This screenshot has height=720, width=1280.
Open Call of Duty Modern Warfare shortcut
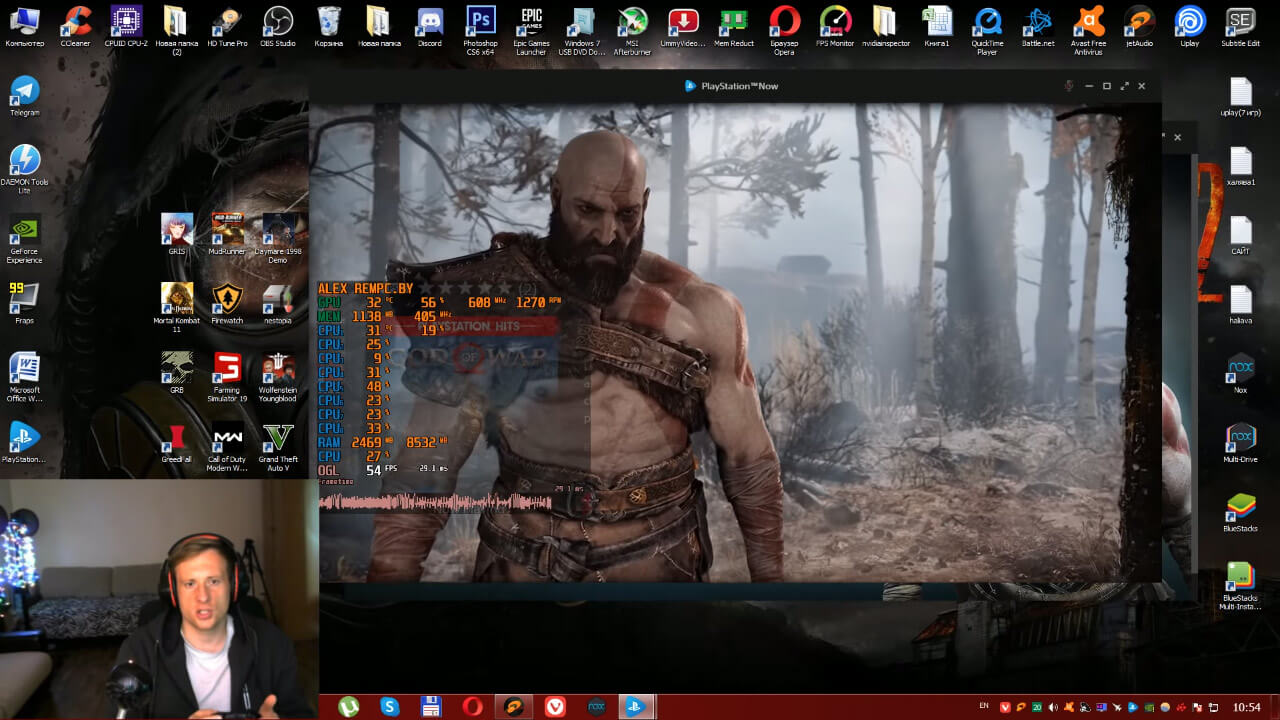pyautogui.click(x=227, y=446)
